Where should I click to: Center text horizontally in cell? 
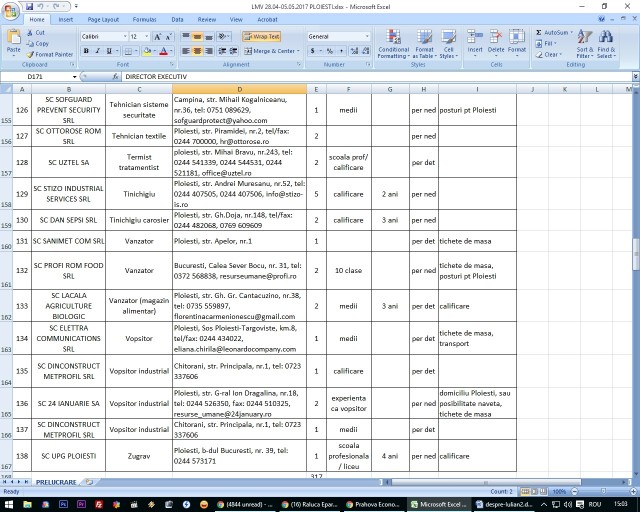point(198,51)
